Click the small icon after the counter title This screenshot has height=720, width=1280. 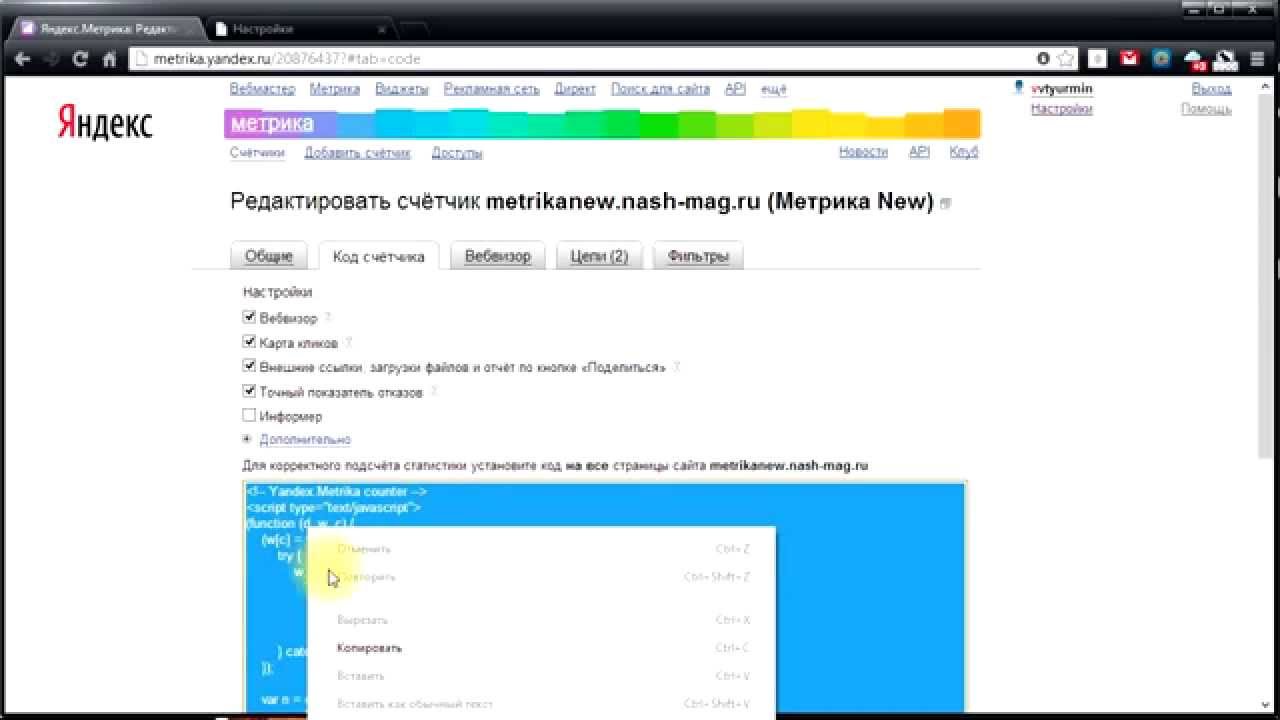(x=946, y=204)
